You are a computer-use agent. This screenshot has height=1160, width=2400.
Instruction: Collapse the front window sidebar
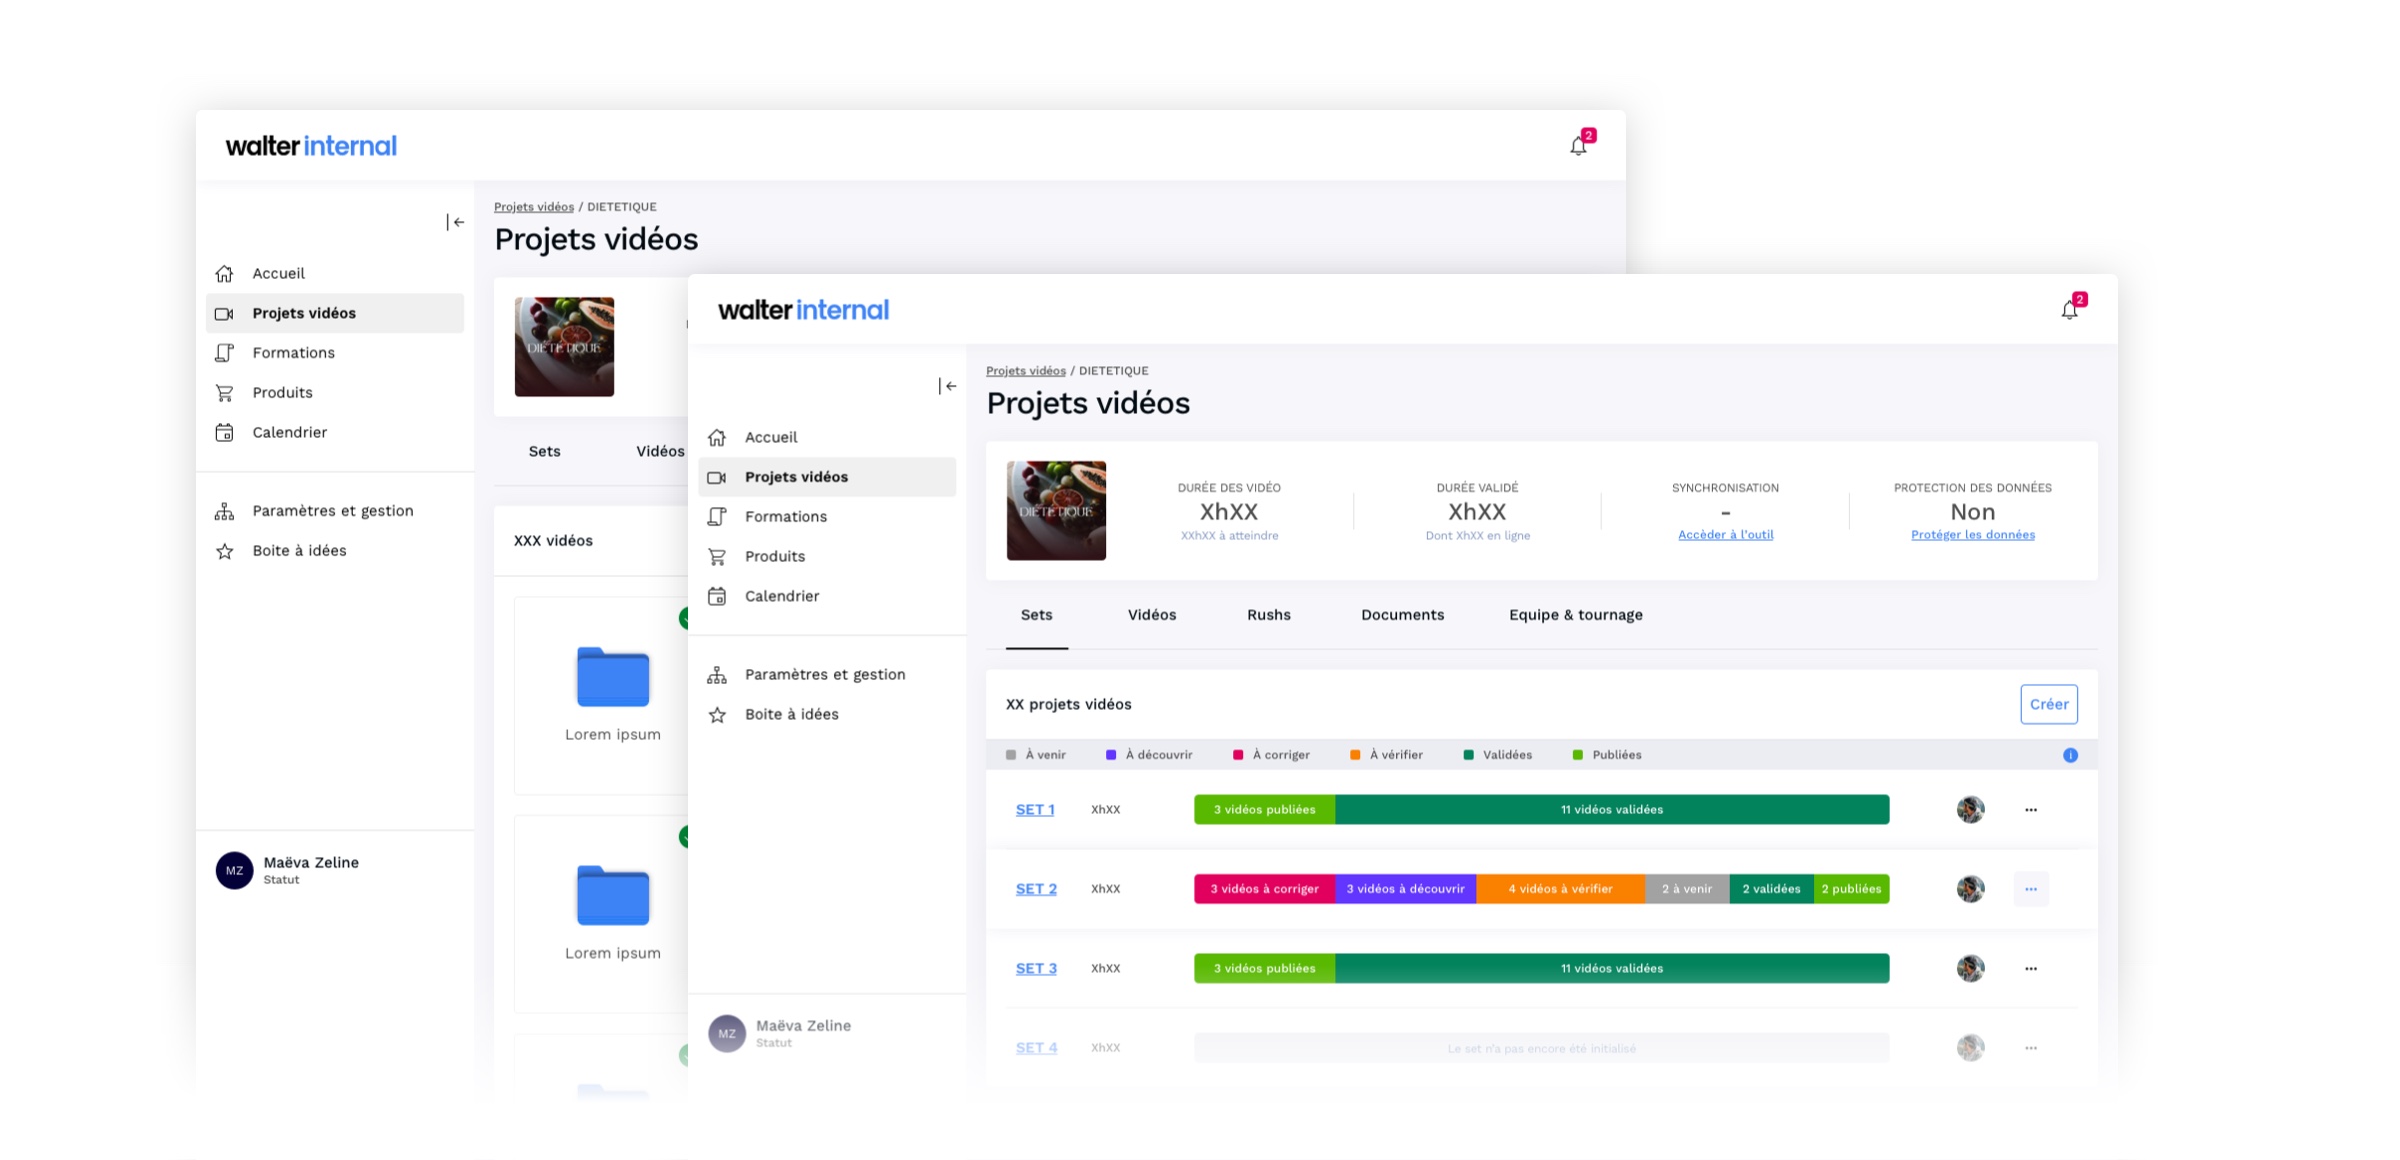click(x=947, y=386)
